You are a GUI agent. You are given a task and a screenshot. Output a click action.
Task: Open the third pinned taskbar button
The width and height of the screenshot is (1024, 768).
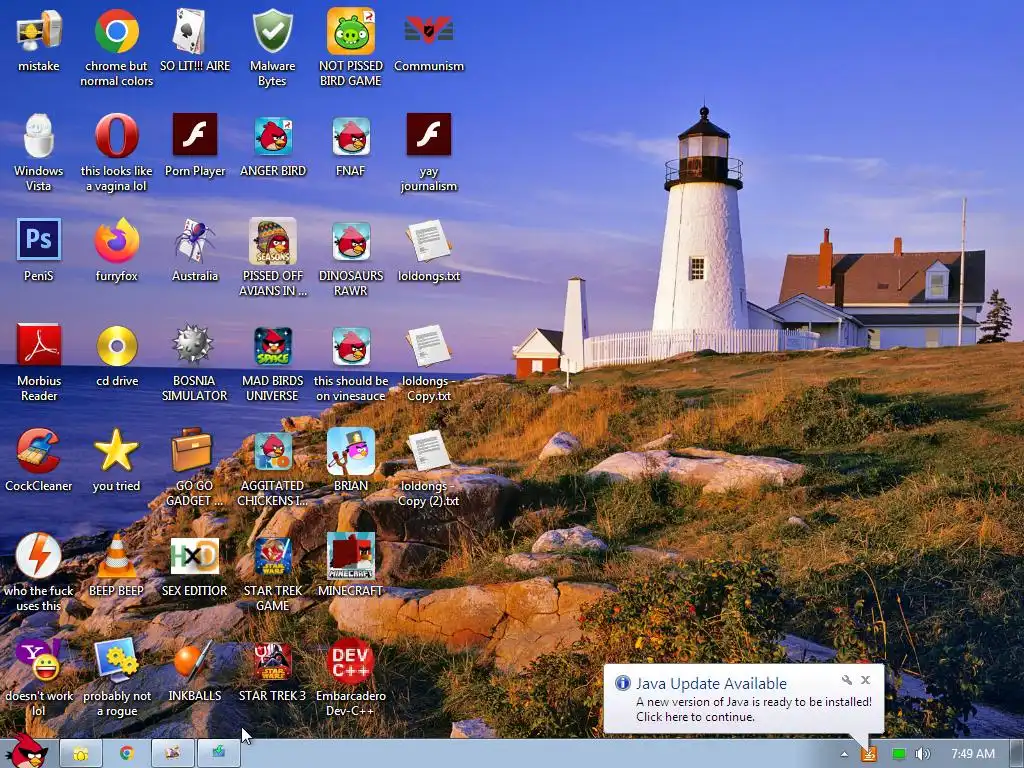[172, 754]
